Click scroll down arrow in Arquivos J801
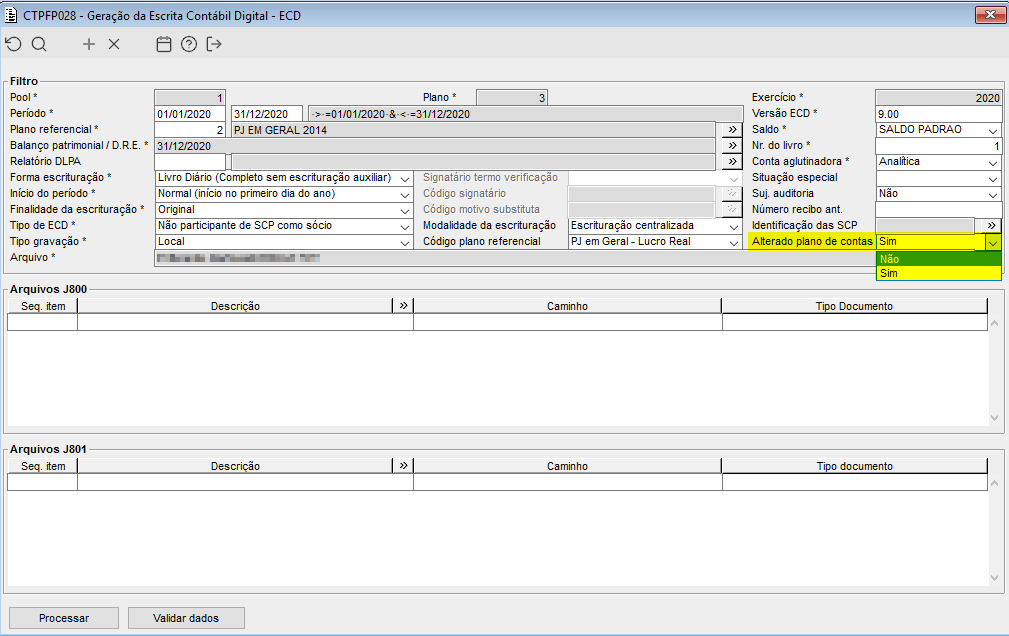 click(x=994, y=577)
